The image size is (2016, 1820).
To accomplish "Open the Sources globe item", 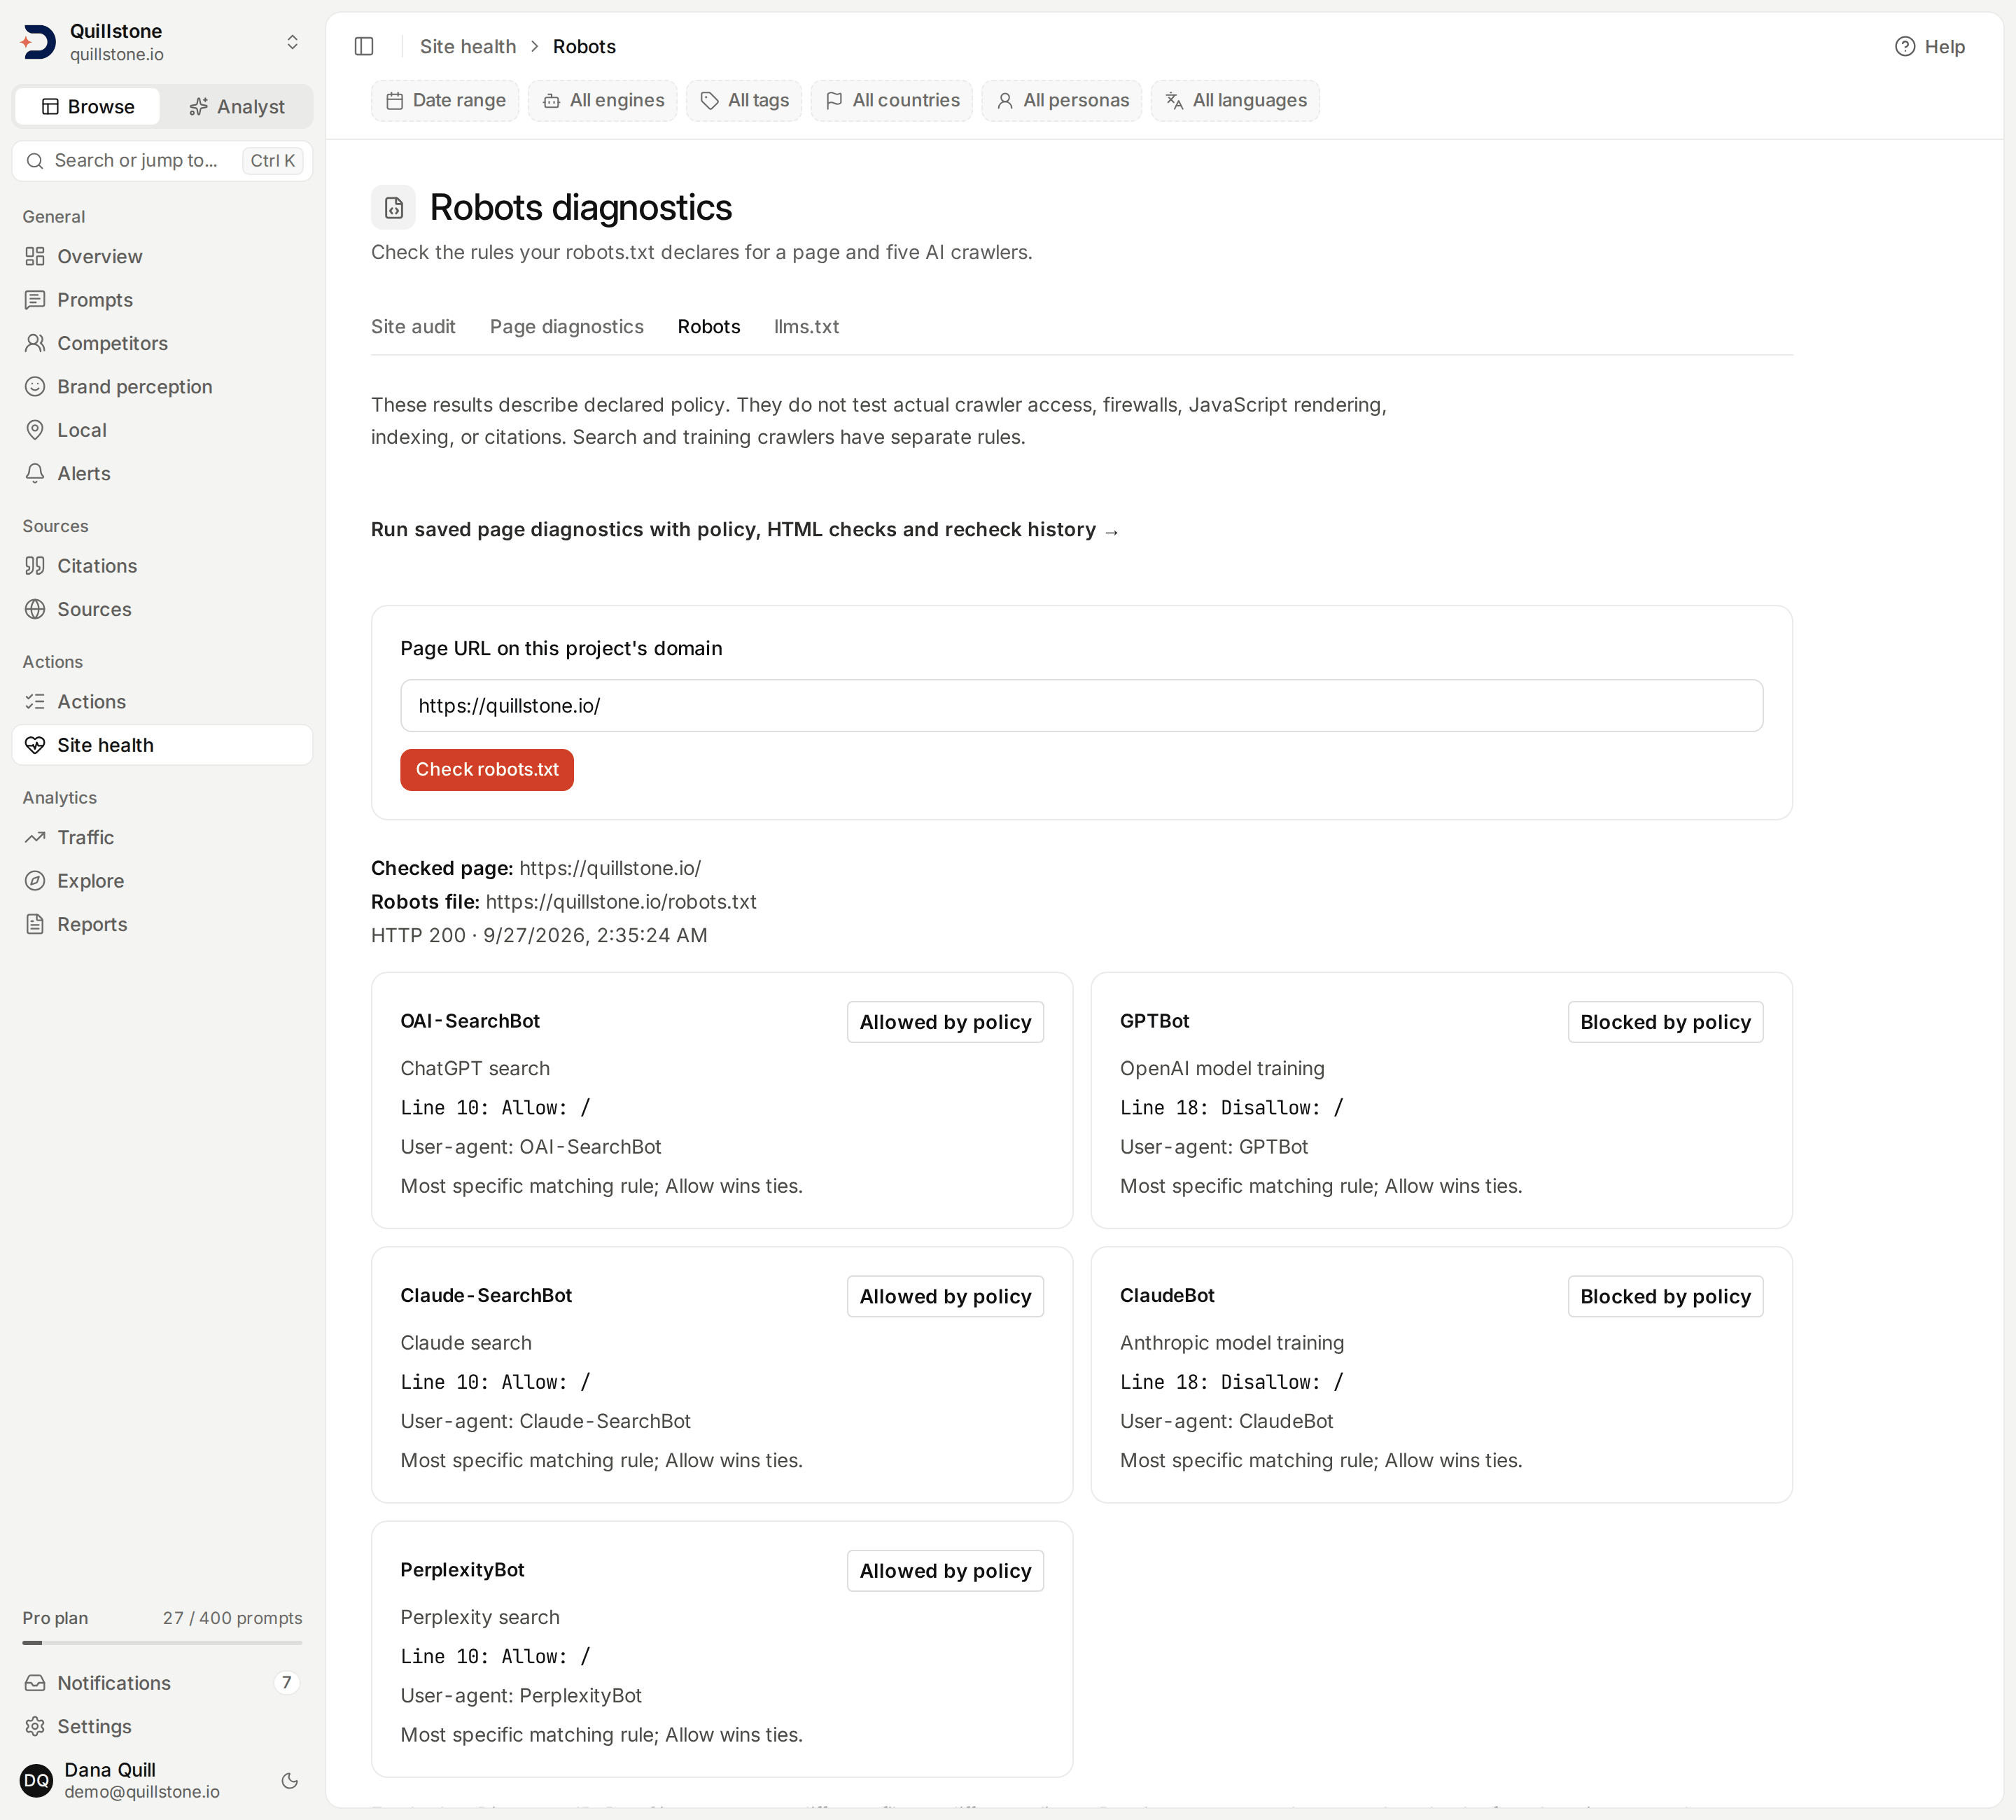I will tap(162, 609).
